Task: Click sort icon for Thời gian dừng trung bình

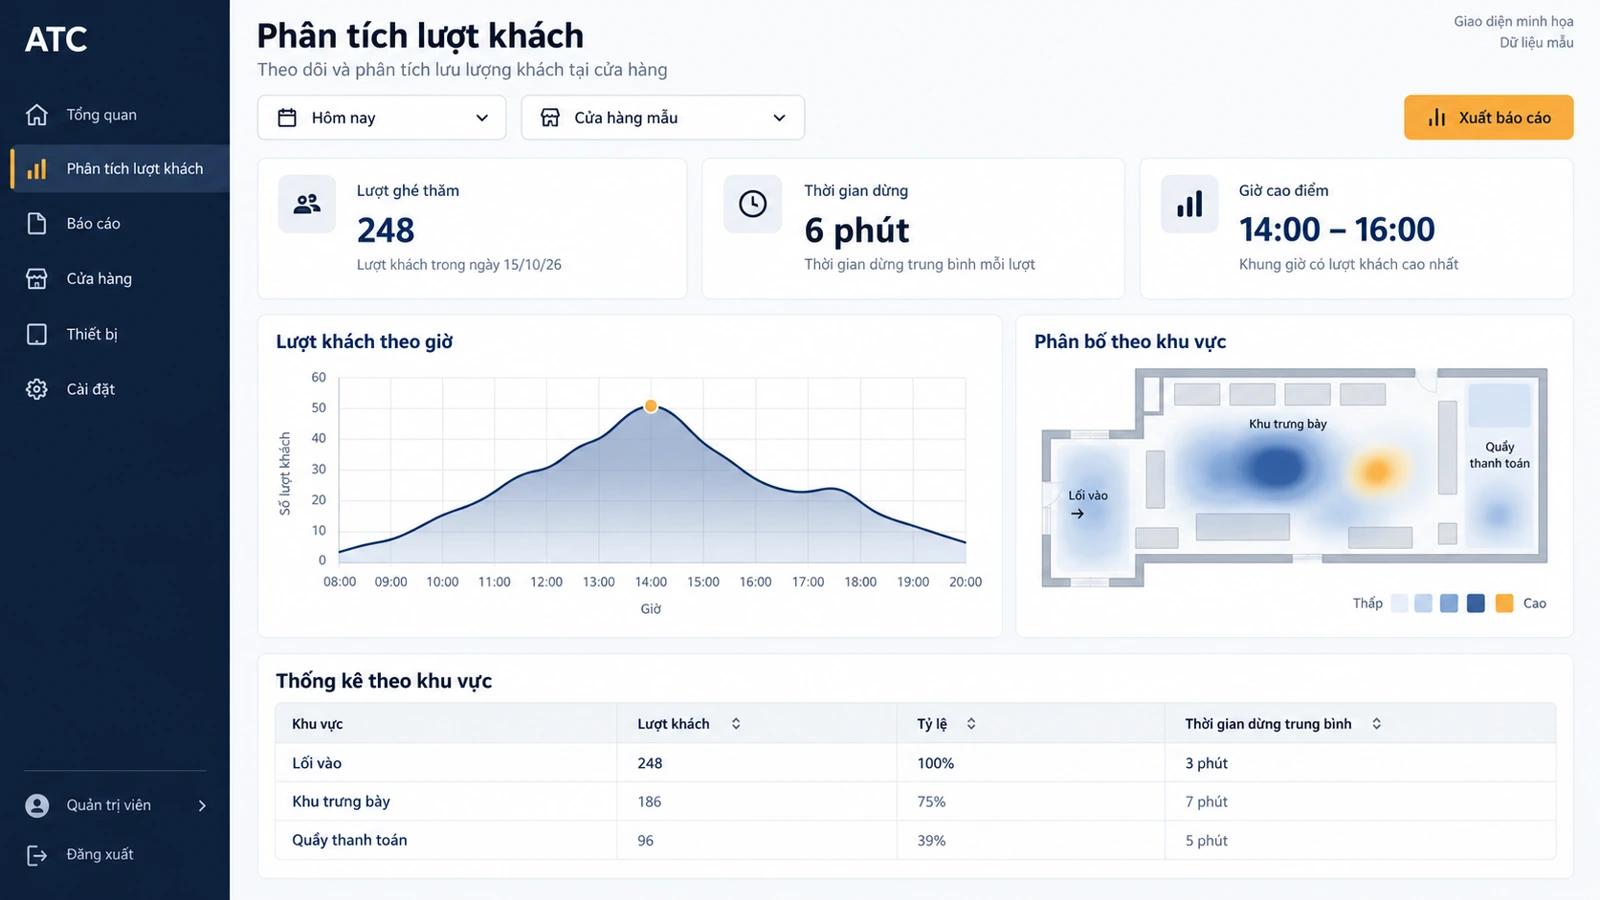Action: point(1377,724)
